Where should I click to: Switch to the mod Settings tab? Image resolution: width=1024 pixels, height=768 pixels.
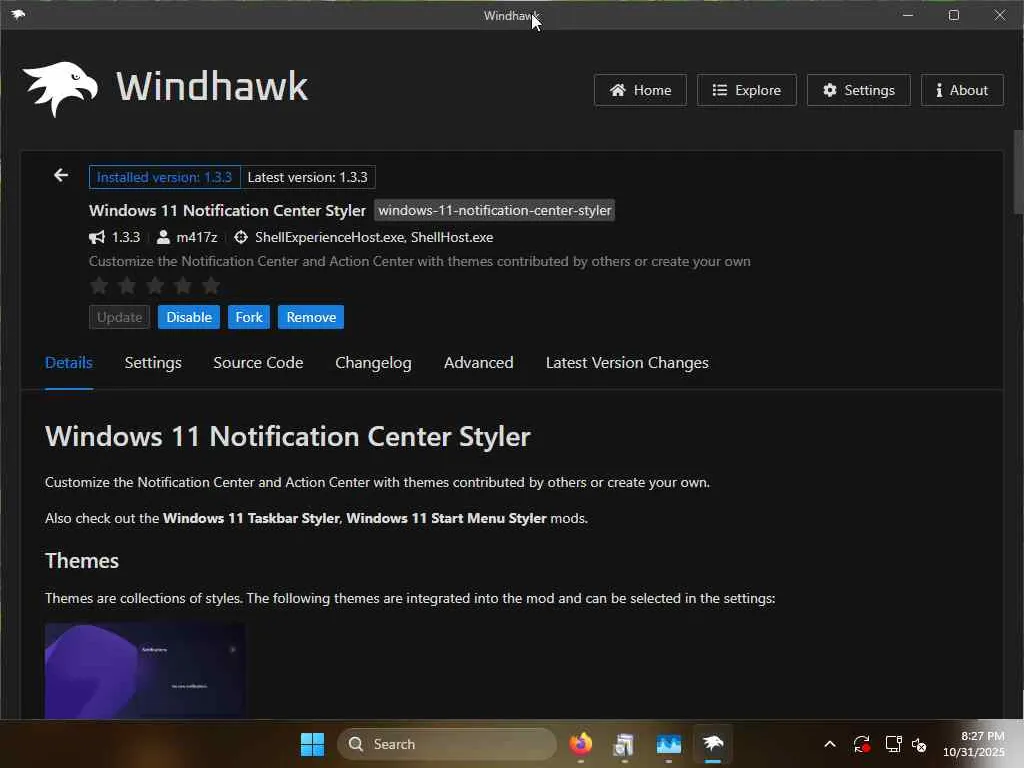153,362
